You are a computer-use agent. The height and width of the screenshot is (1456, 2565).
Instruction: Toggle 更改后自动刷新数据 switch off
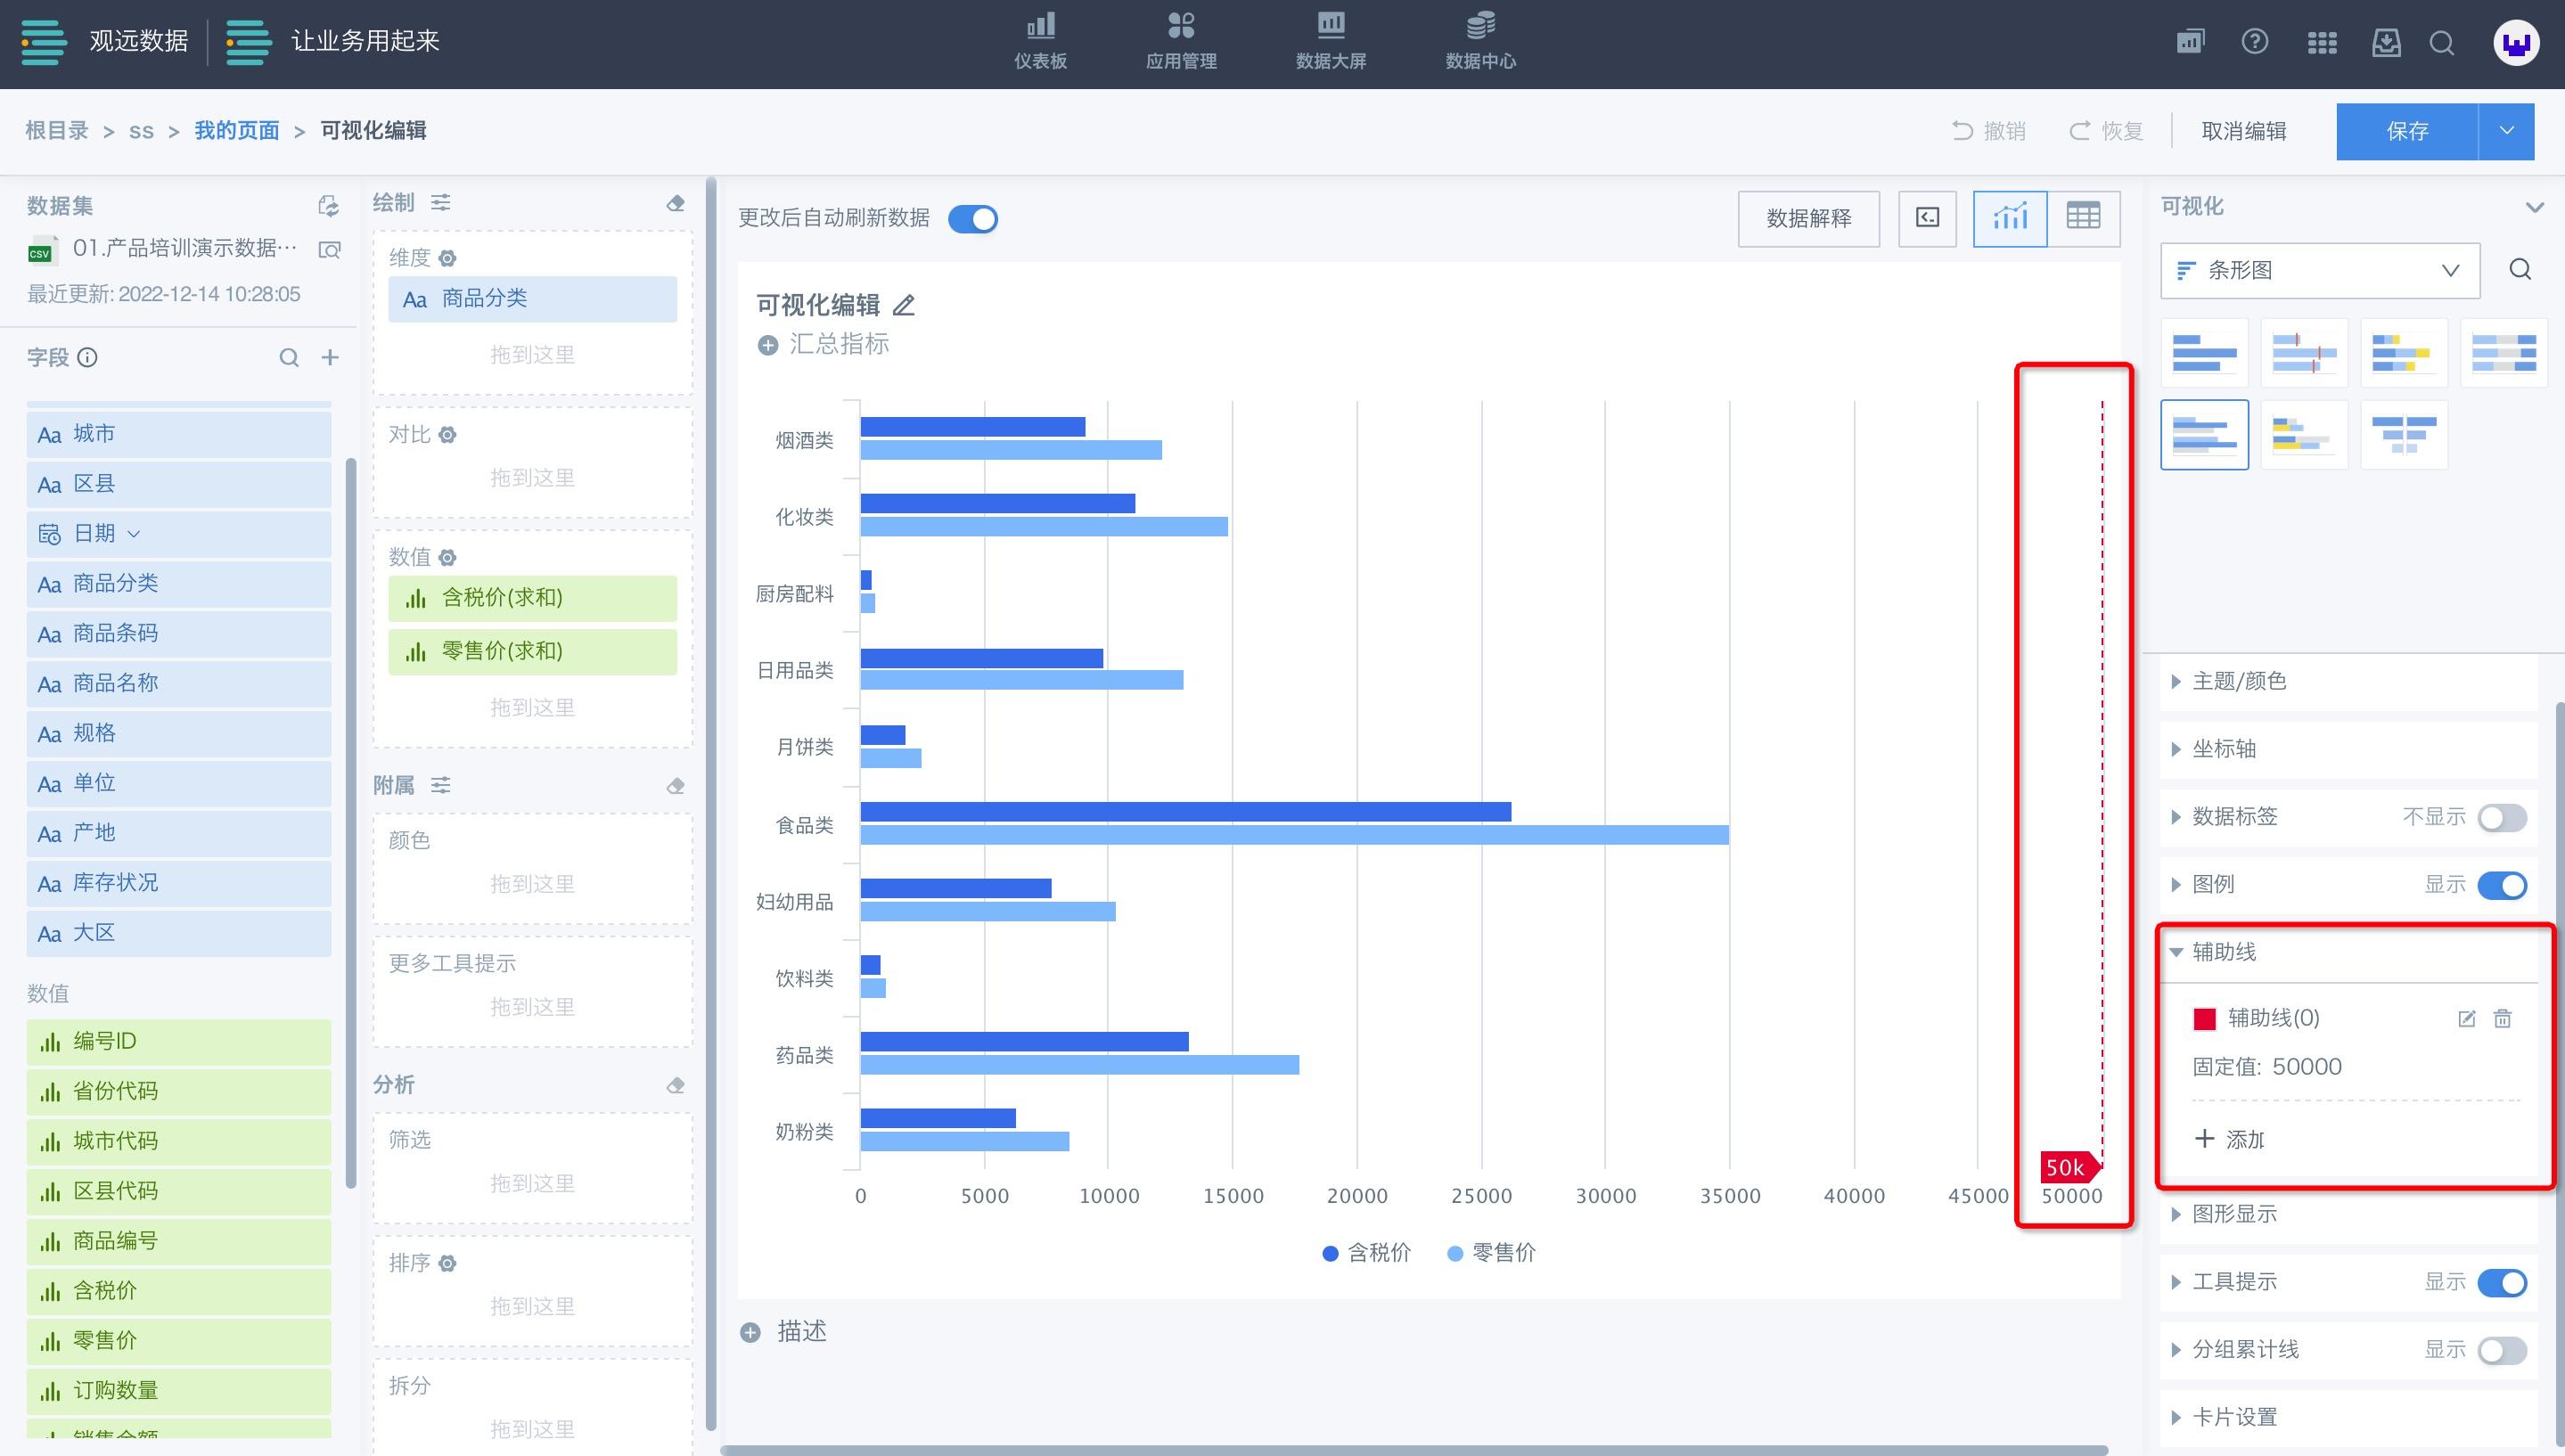pyautogui.click(x=972, y=219)
